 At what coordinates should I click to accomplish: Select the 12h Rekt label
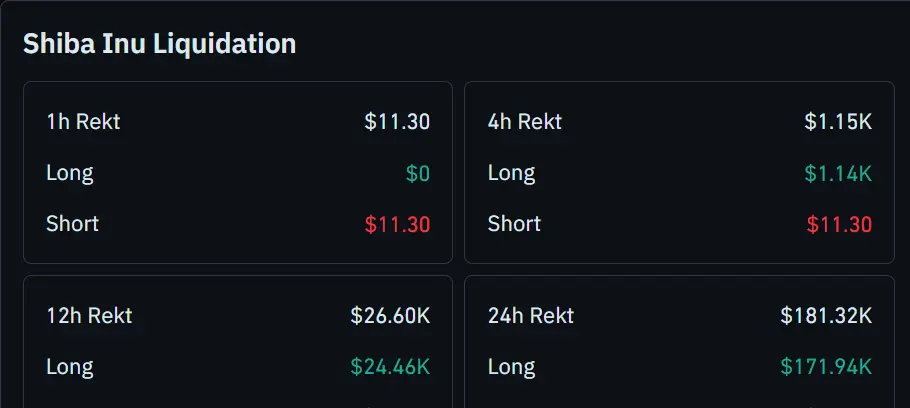89,316
